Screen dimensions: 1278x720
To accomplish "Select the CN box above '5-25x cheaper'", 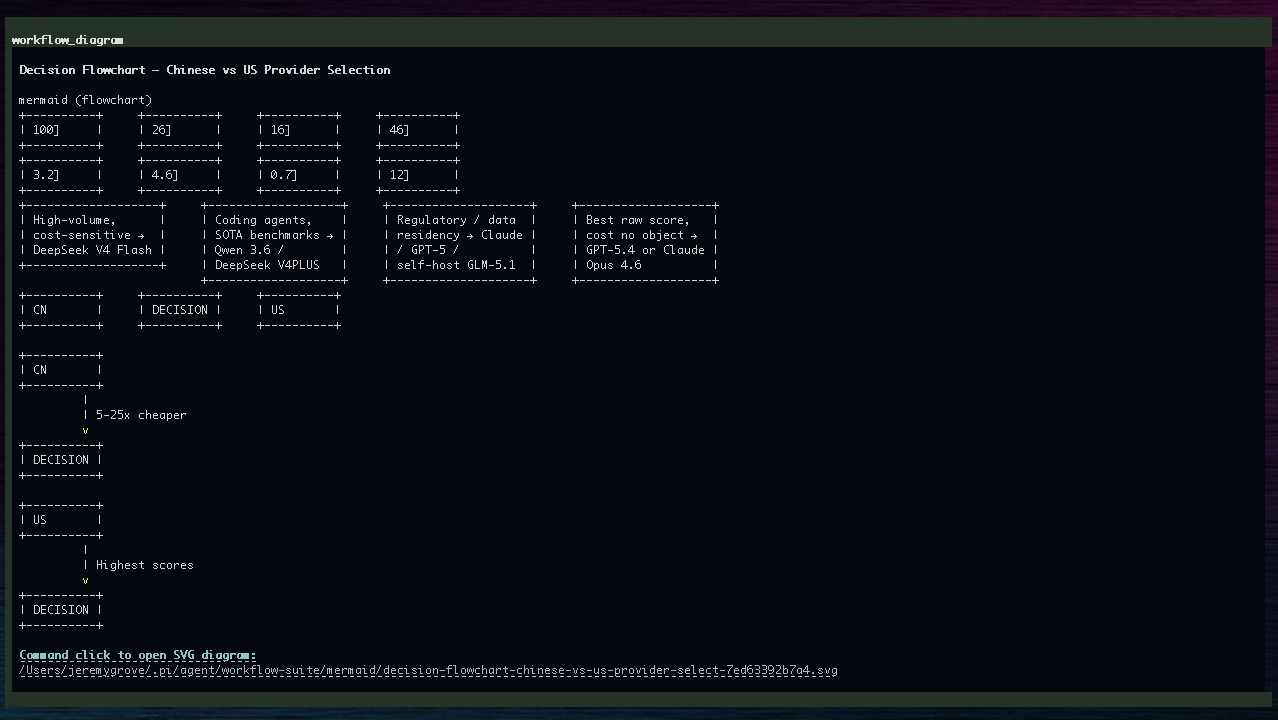I will coord(61,370).
